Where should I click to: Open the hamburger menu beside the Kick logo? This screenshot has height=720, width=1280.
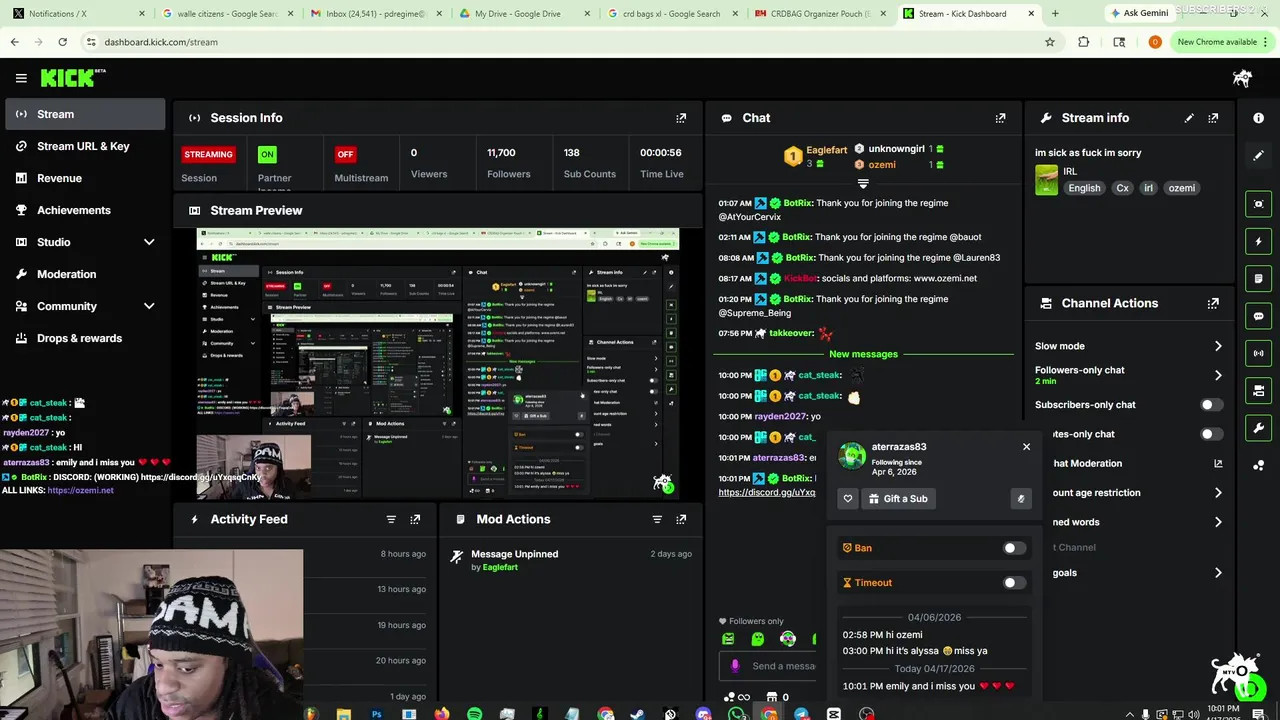(21, 78)
